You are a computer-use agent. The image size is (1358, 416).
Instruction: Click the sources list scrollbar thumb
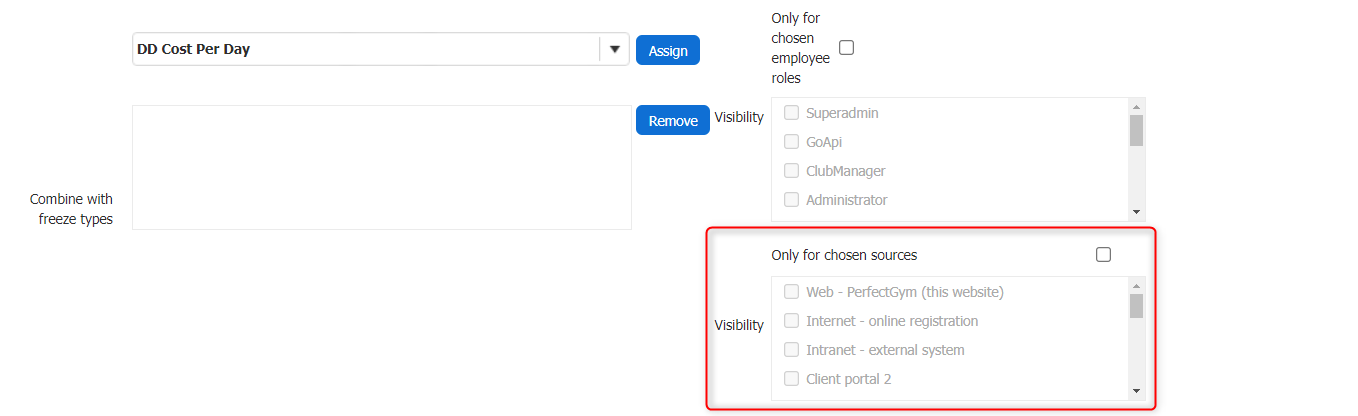pyautogui.click(x=1136, y=306)
